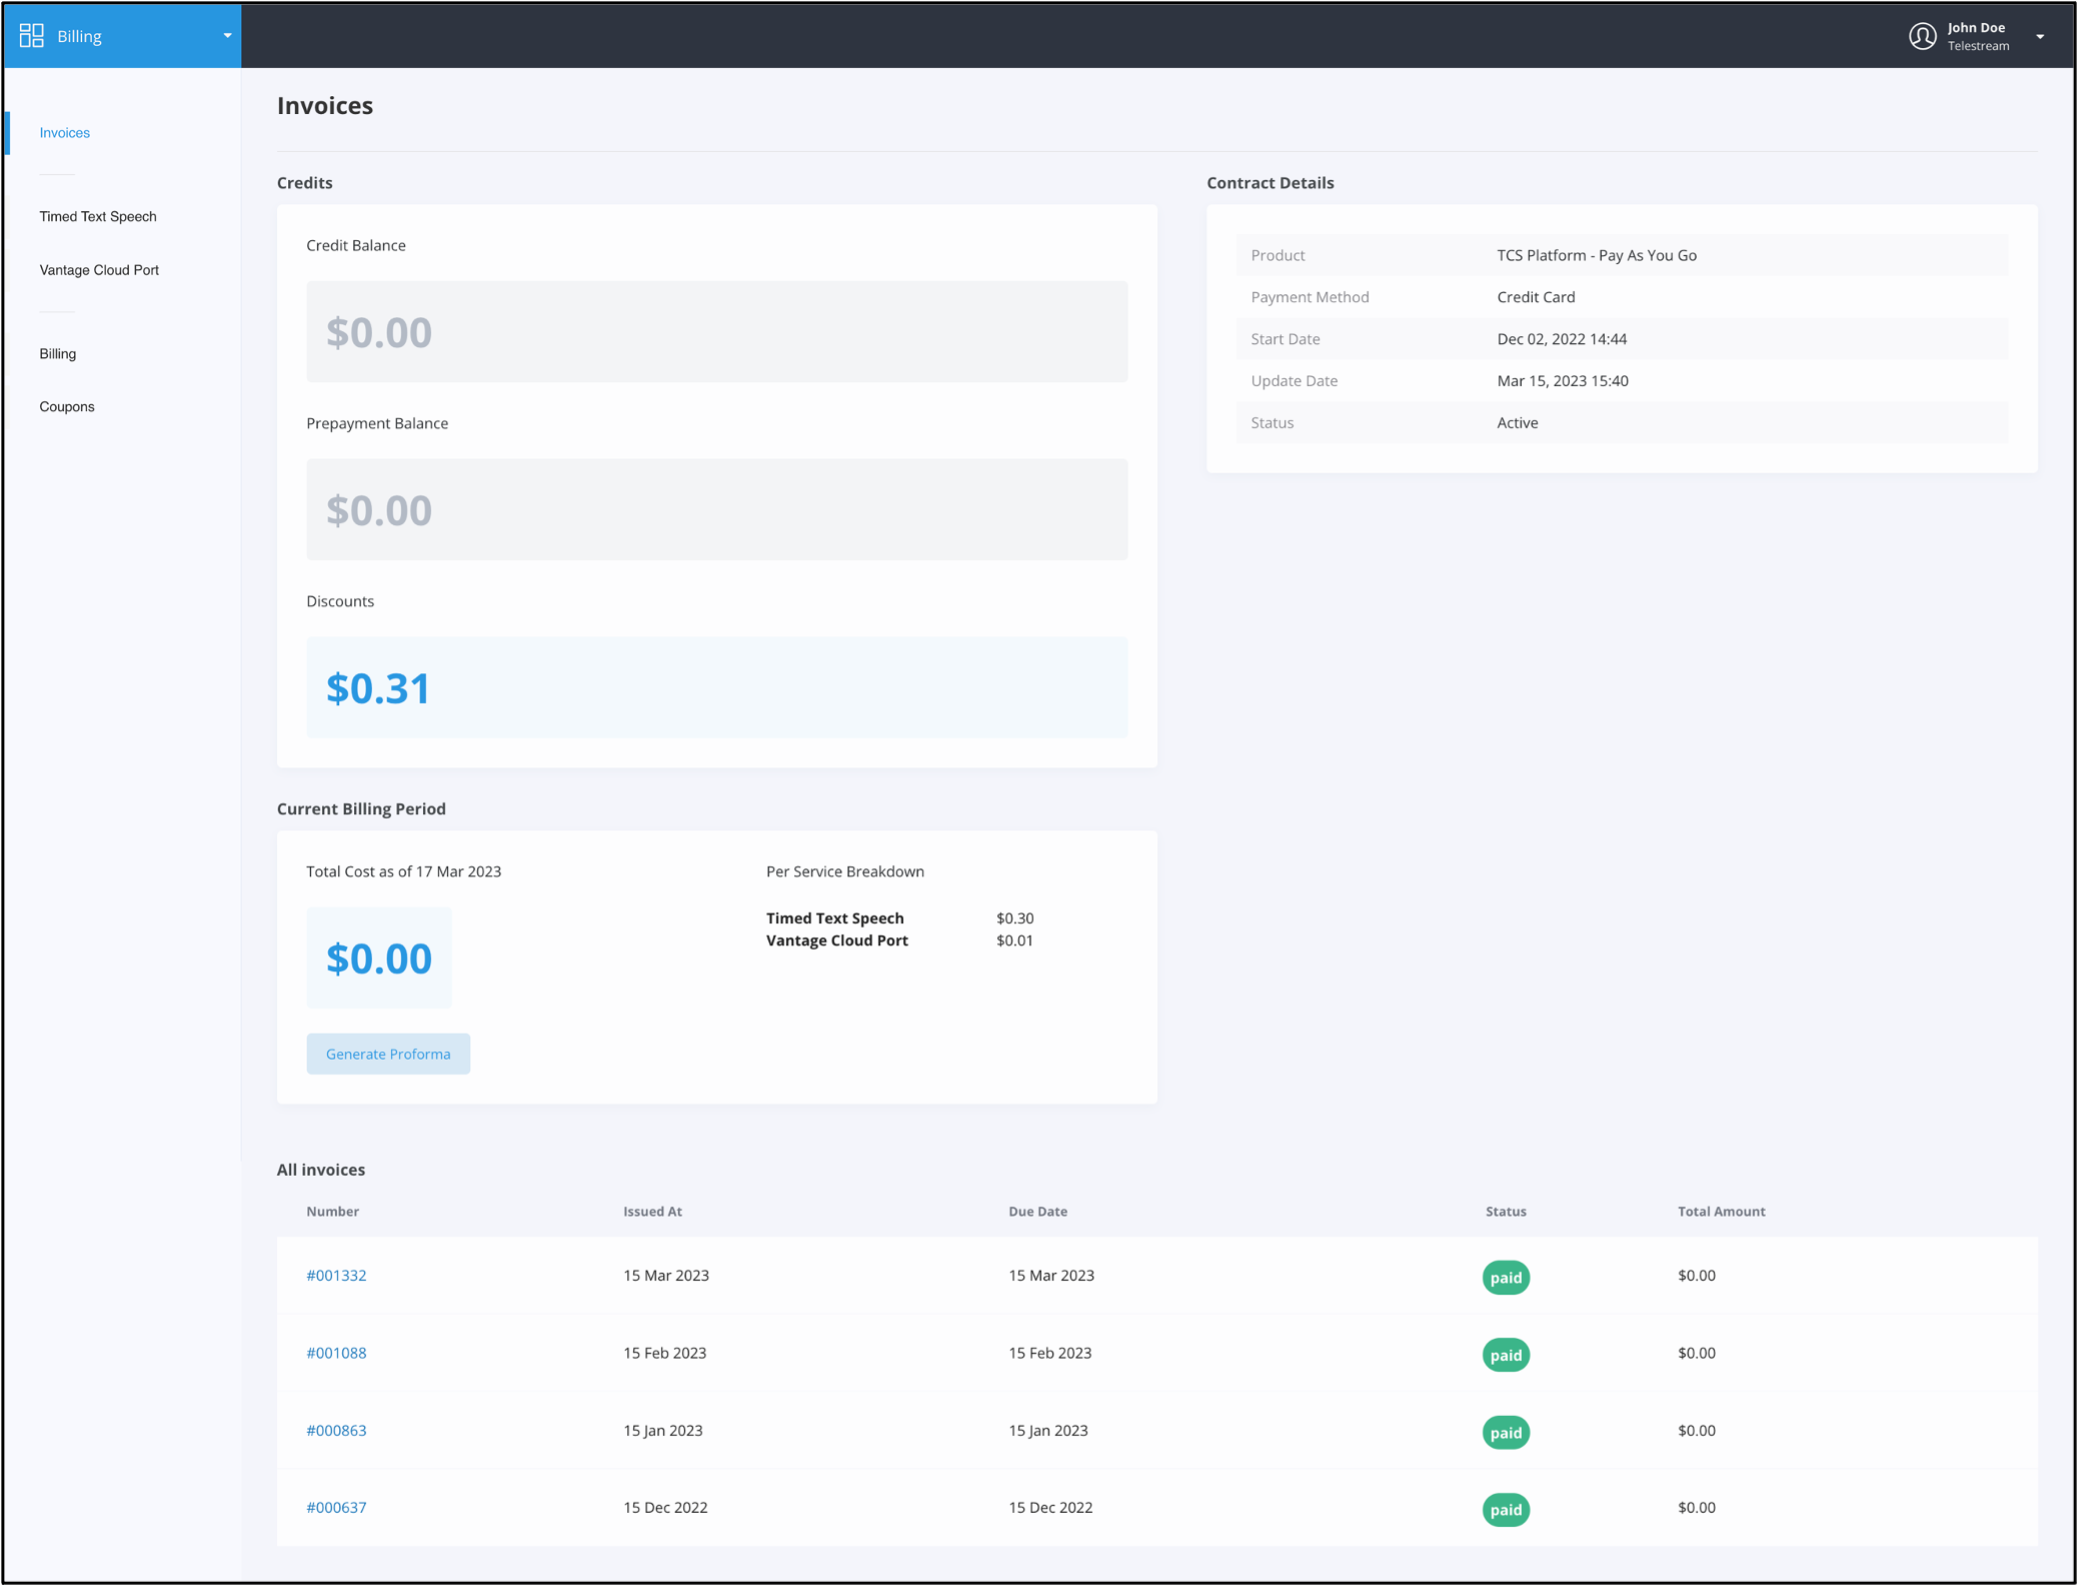Click the user avatar icon
Screen dimensions: 2085x1590
tap(1922, 36)
